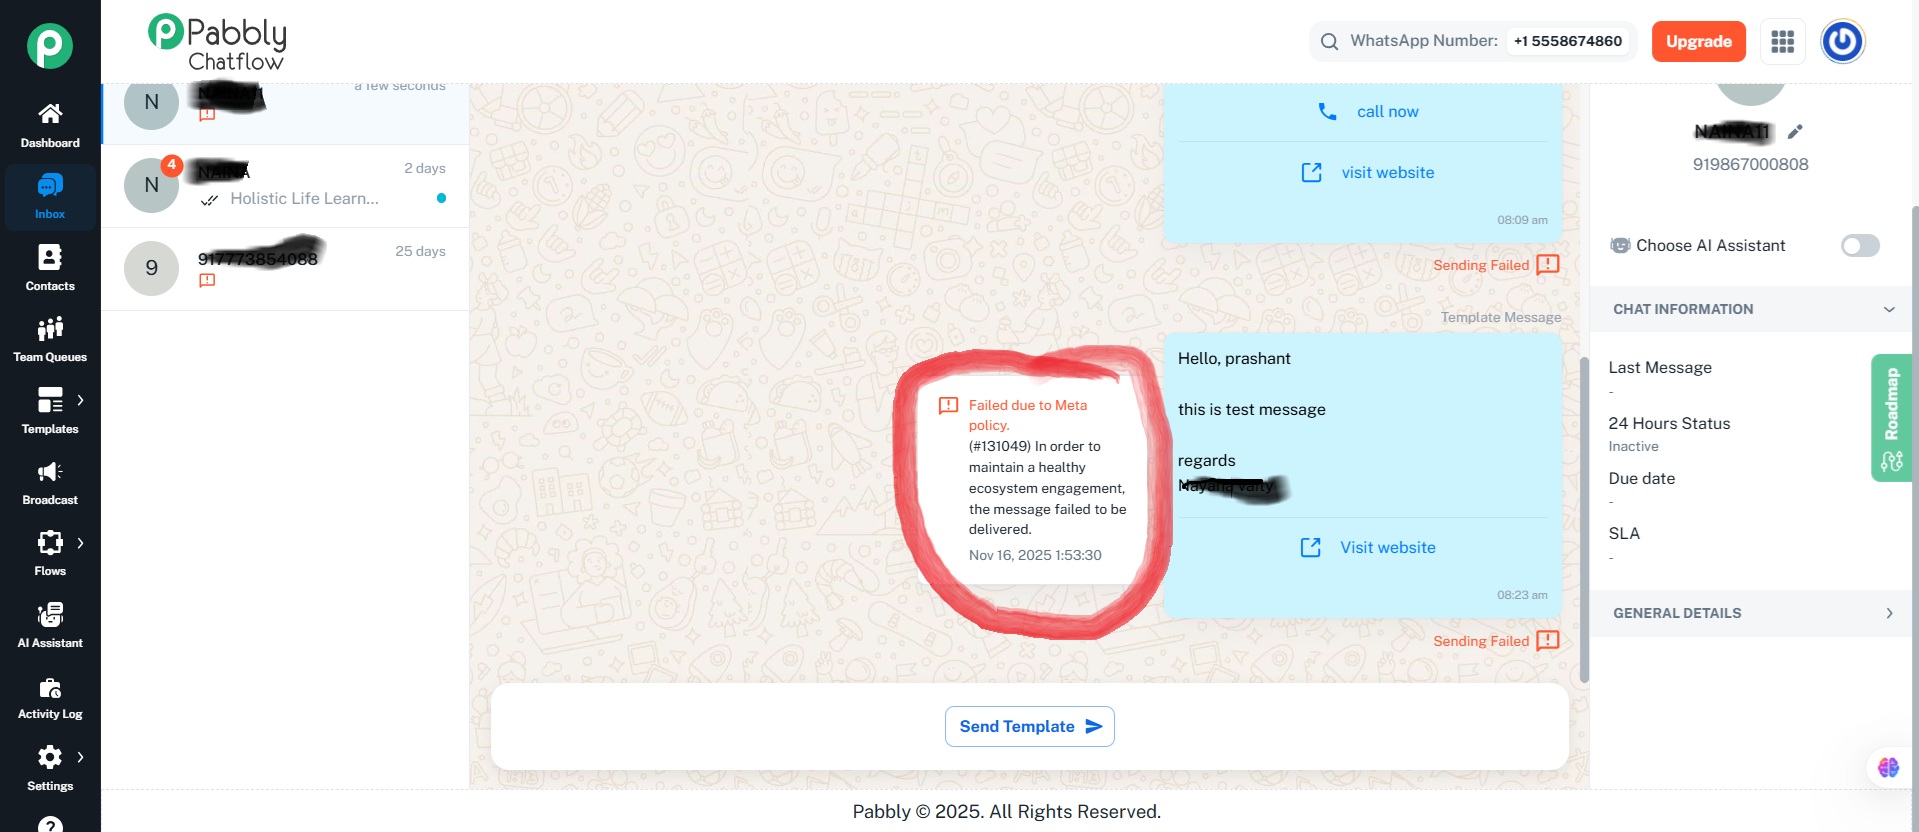Click the apps grid icon in header
1919x832 pixels.
tap(1782, 42)
